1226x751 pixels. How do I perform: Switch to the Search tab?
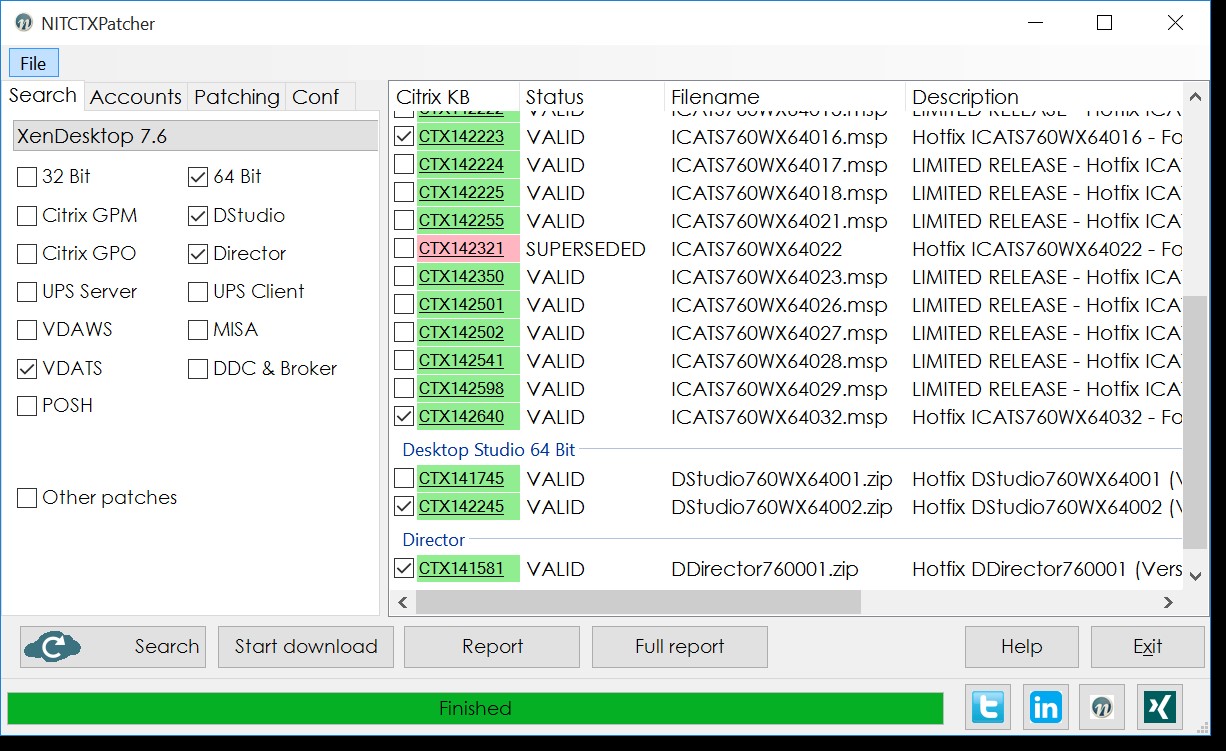point(43,96)
